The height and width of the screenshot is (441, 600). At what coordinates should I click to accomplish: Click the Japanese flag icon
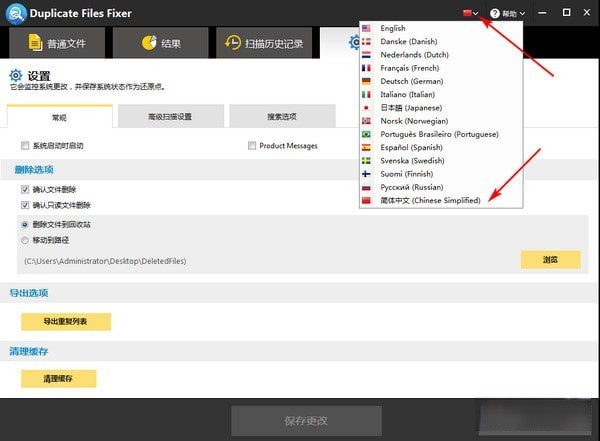point(366,108)
